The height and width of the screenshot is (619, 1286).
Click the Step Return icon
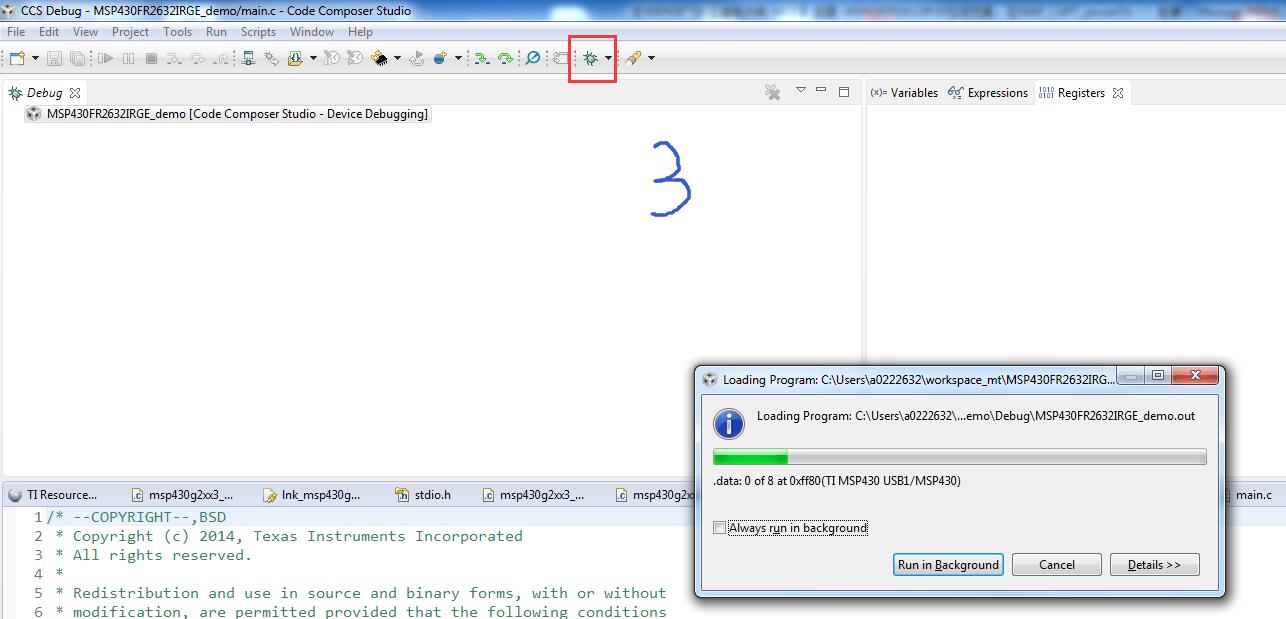click(x=222, y=59)
